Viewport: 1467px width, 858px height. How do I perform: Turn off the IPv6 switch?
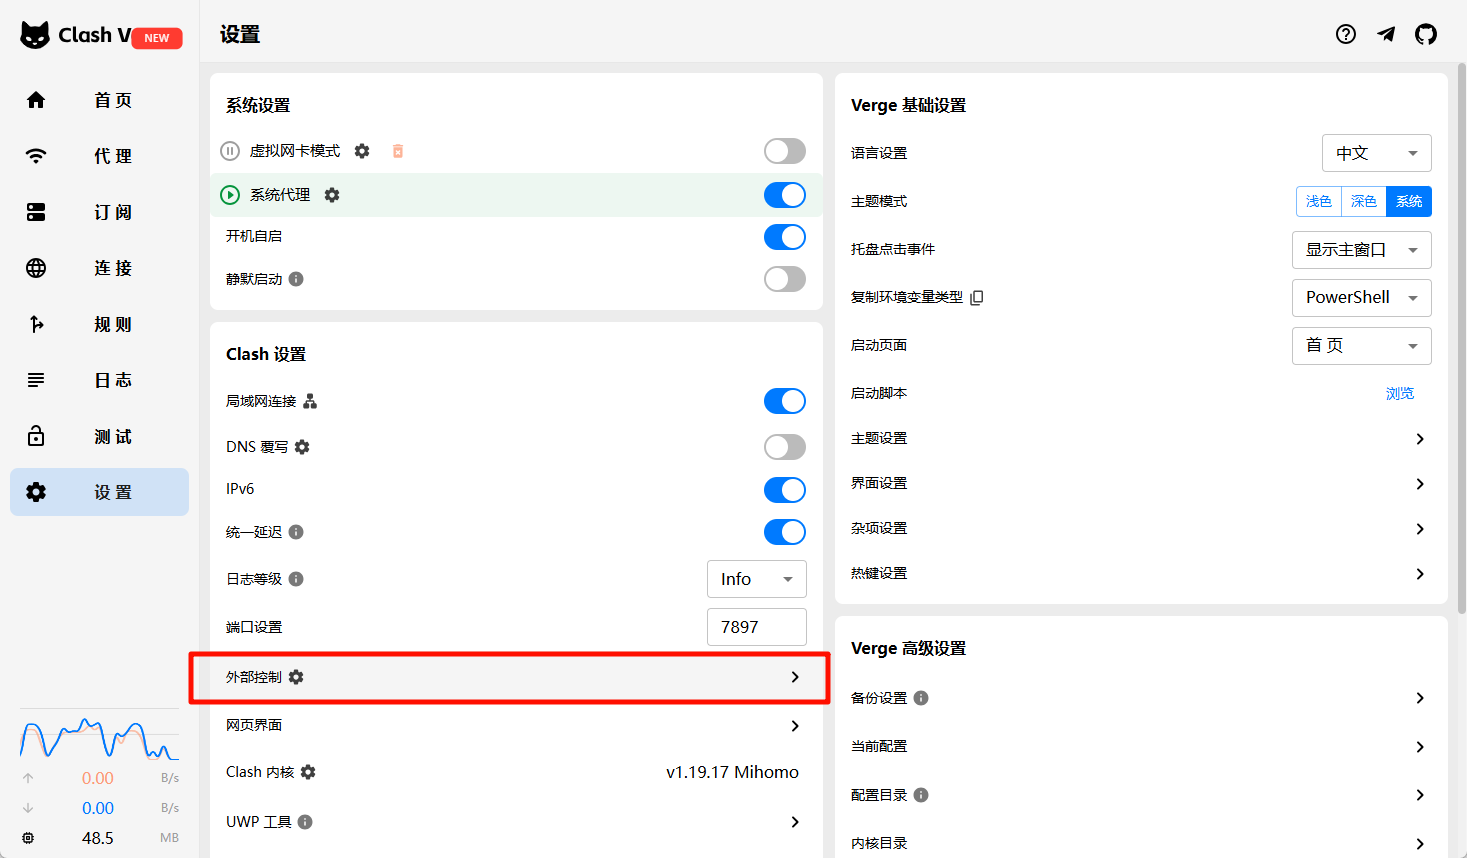pyautogui.click(x=784, y=490)
